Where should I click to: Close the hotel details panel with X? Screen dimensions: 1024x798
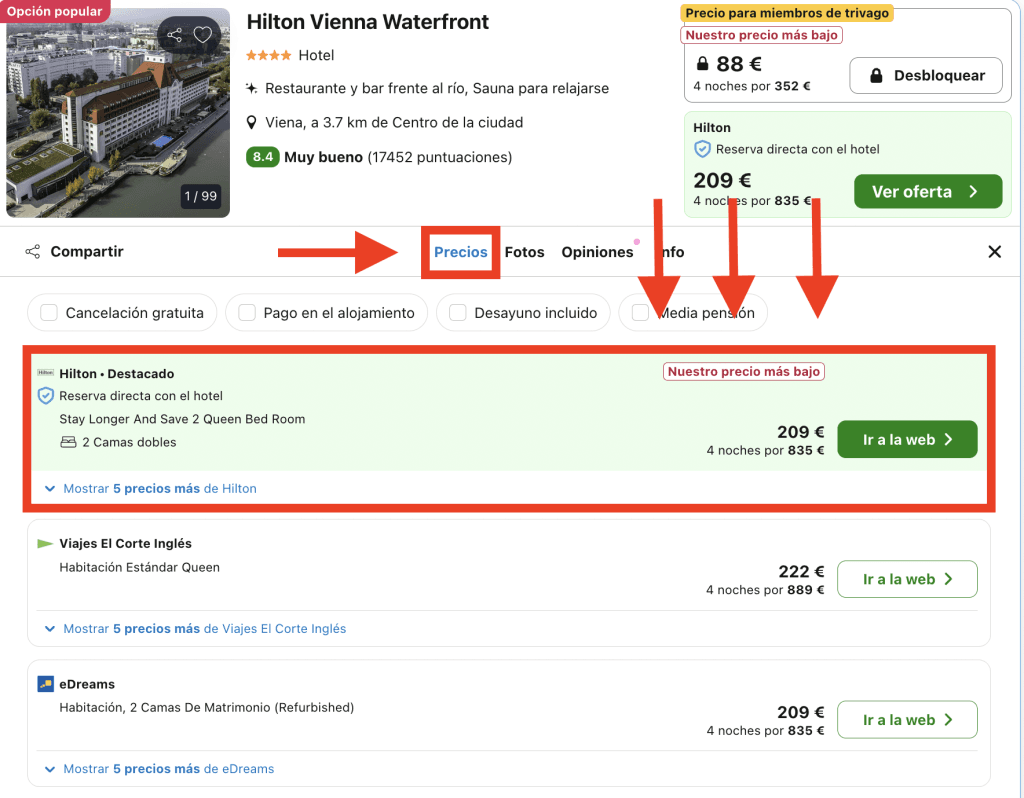pyautogui.click(x=994, y=252)
